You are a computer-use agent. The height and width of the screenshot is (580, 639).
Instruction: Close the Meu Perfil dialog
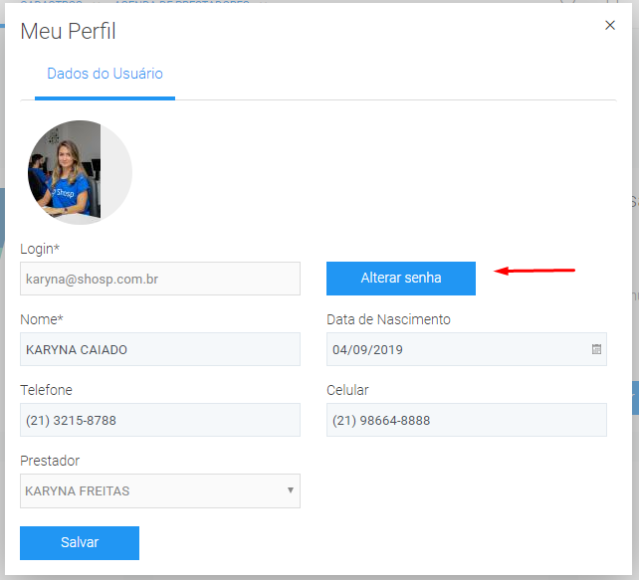pos(610,25)
